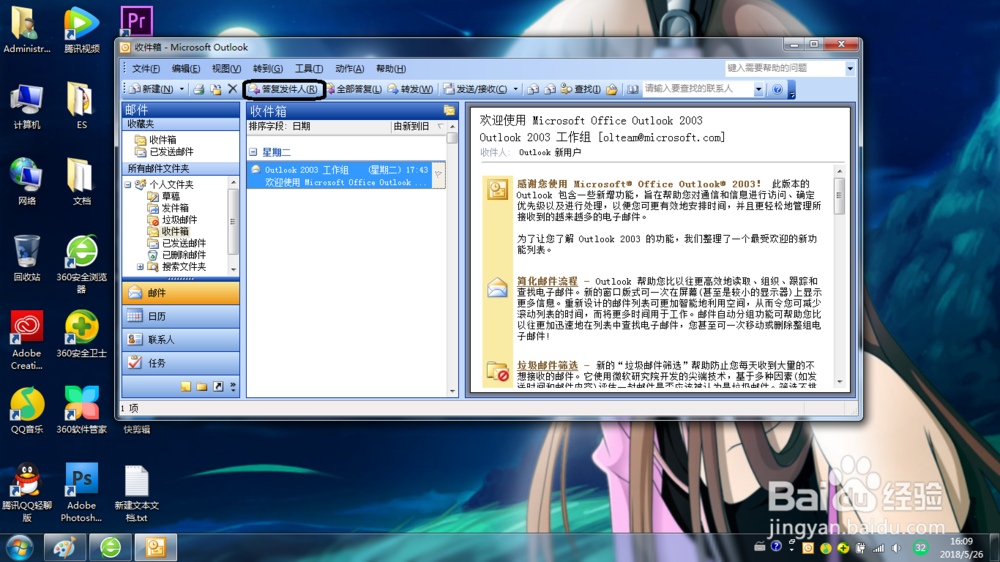The image size is (1000, 562).
Task: Click the reading pane vertical scrollbar
Action: [x=839, y=276]
